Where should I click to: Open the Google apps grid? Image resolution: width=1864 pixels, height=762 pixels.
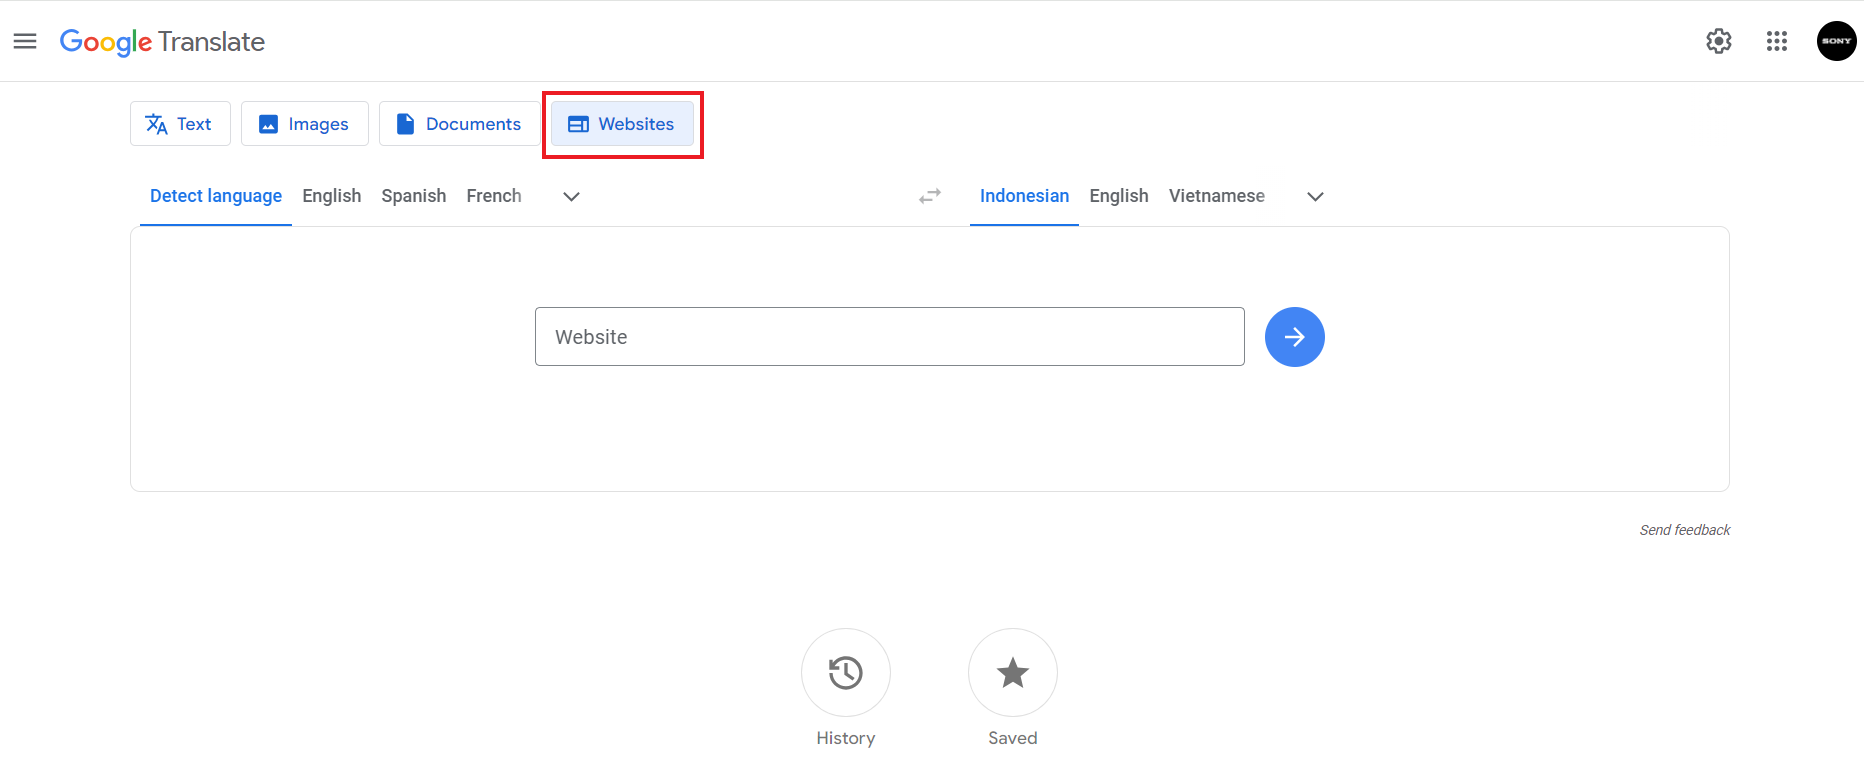coord(1776,41)
